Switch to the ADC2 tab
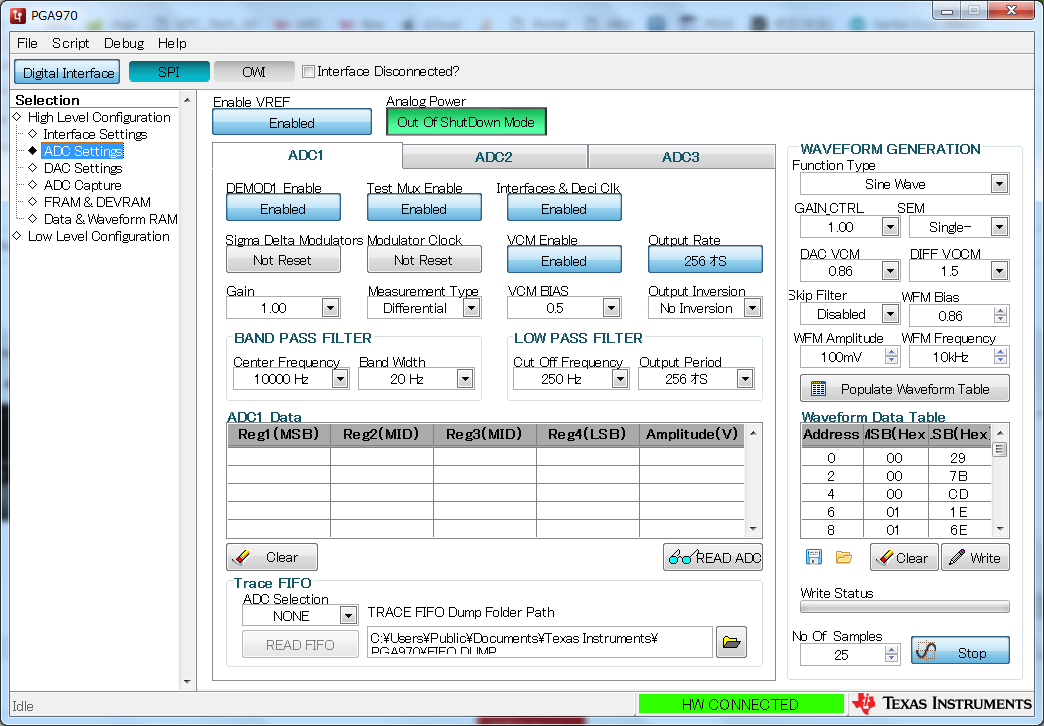The width and height of the screenshot is (1044, 726). pos(494,156)
